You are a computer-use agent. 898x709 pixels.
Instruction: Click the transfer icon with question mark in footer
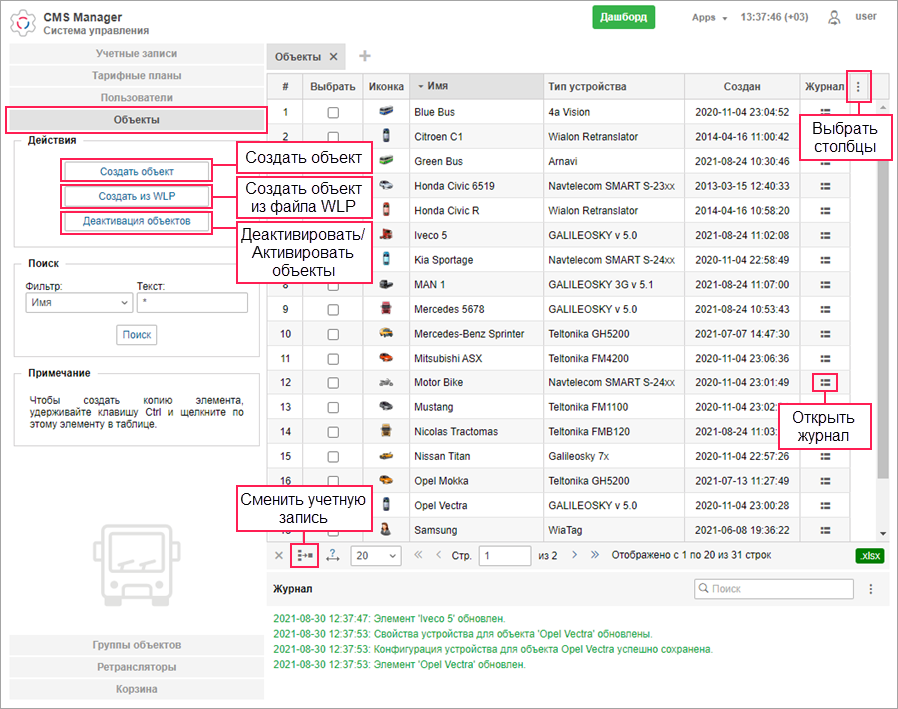[x=333, y=556]
